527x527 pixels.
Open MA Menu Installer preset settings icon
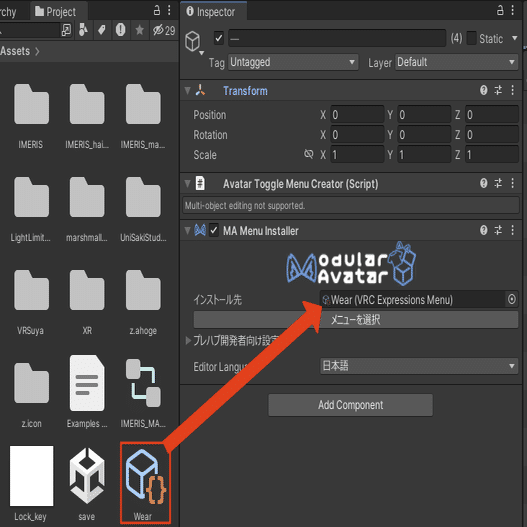coord(498,230)
